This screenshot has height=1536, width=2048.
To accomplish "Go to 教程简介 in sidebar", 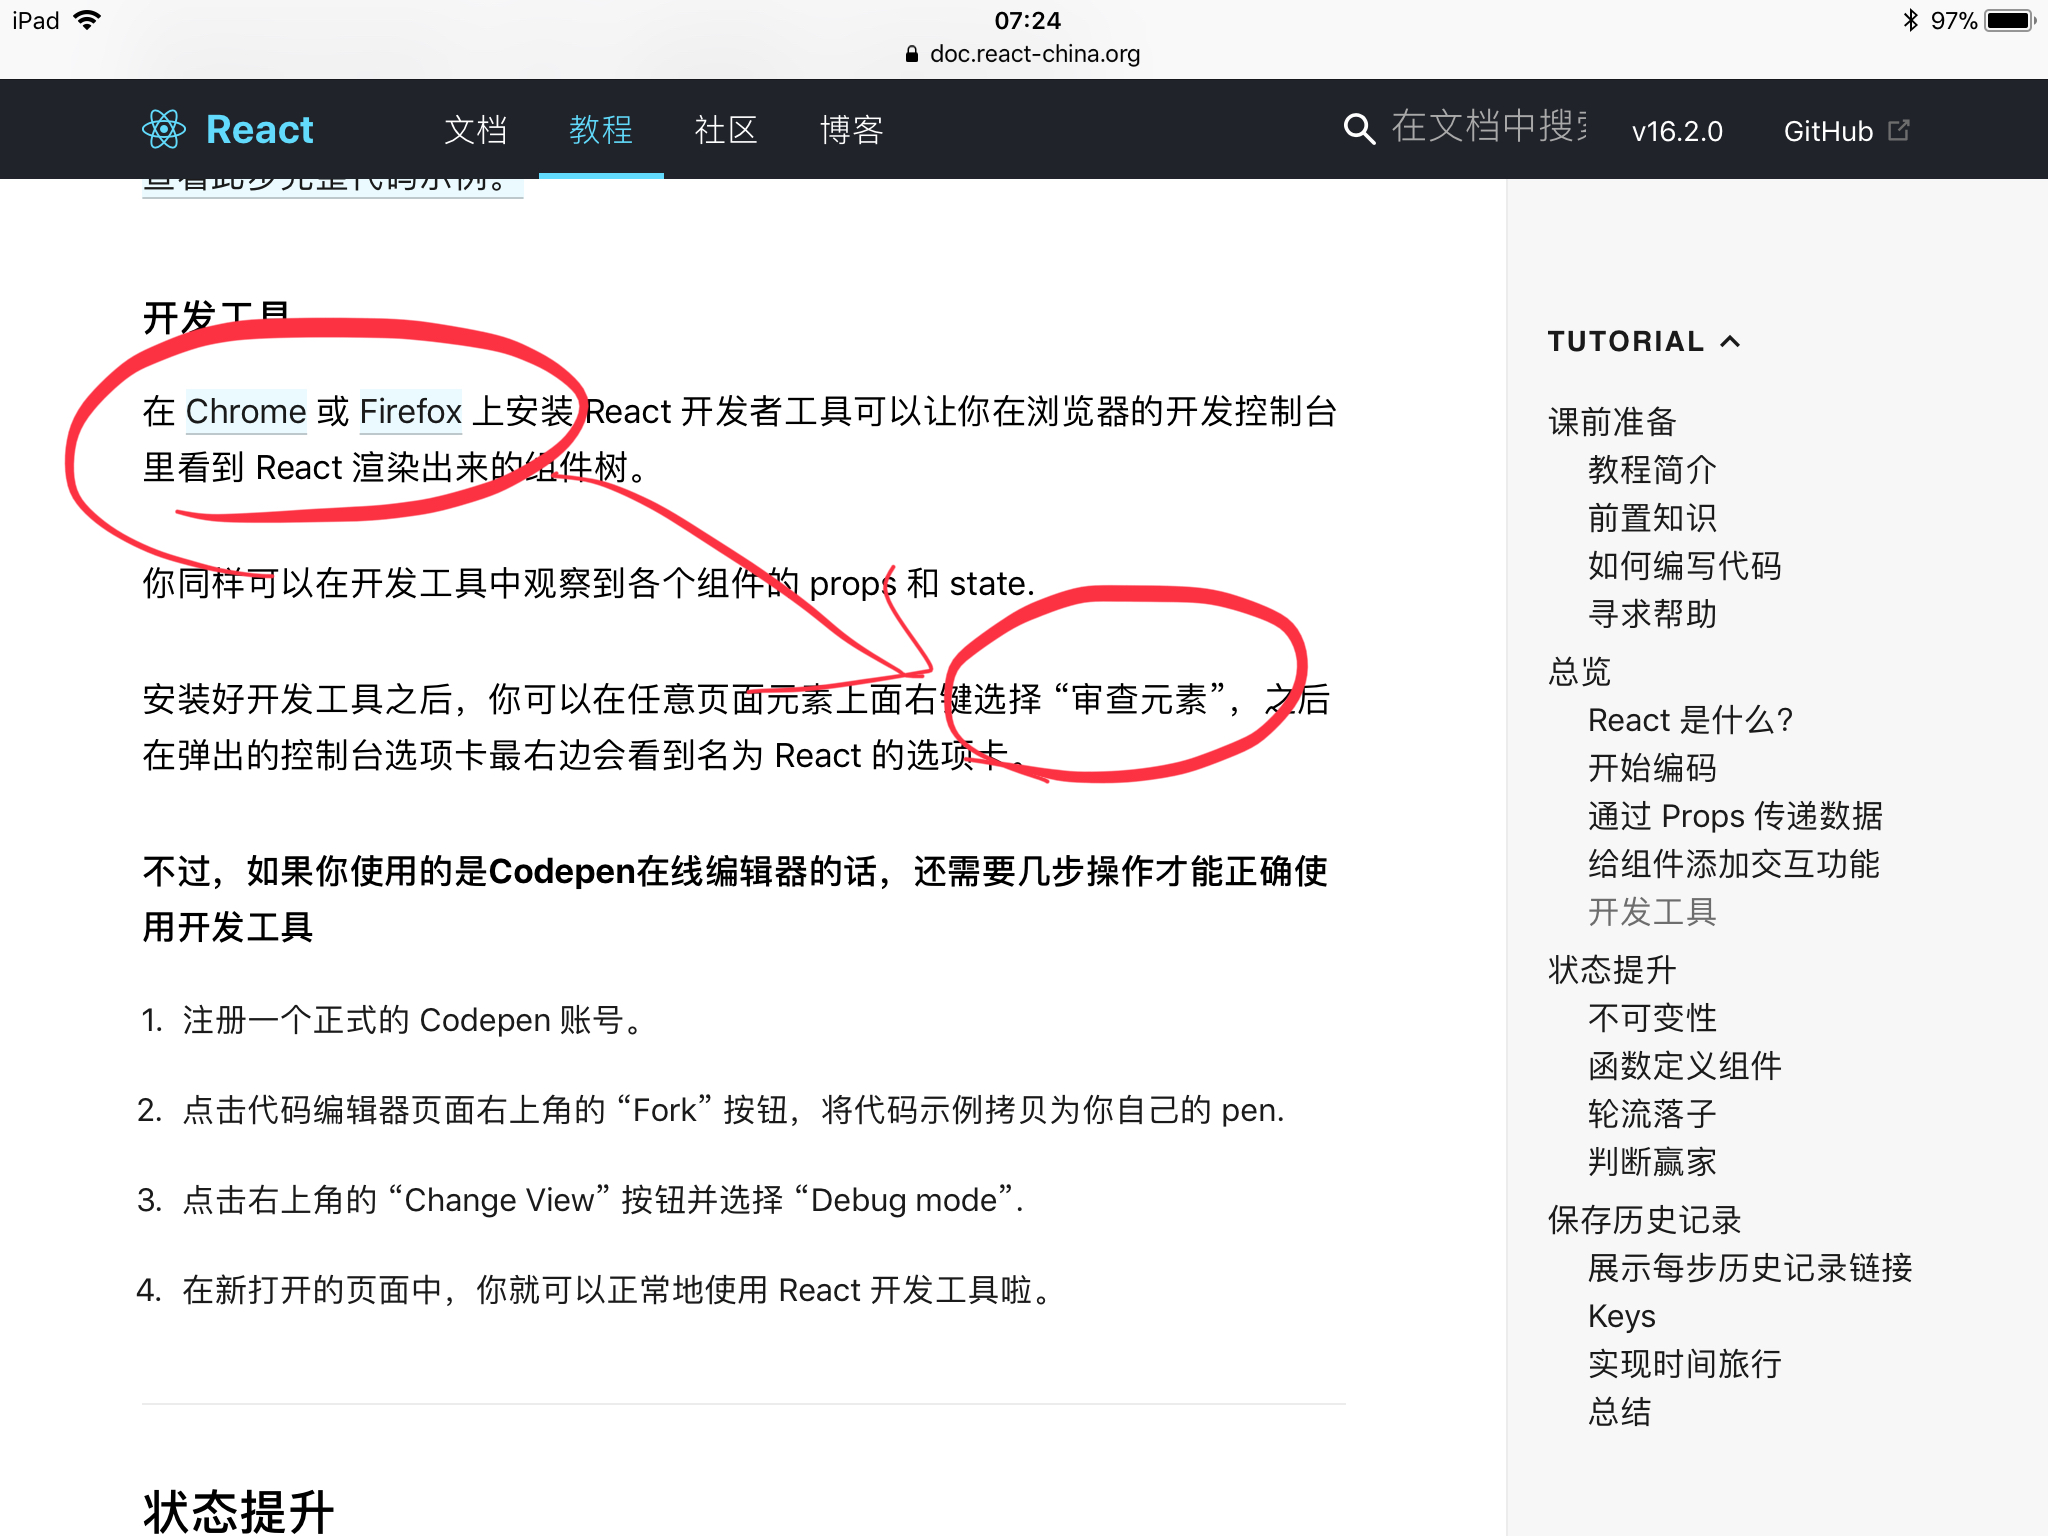I will (1652, 469).
